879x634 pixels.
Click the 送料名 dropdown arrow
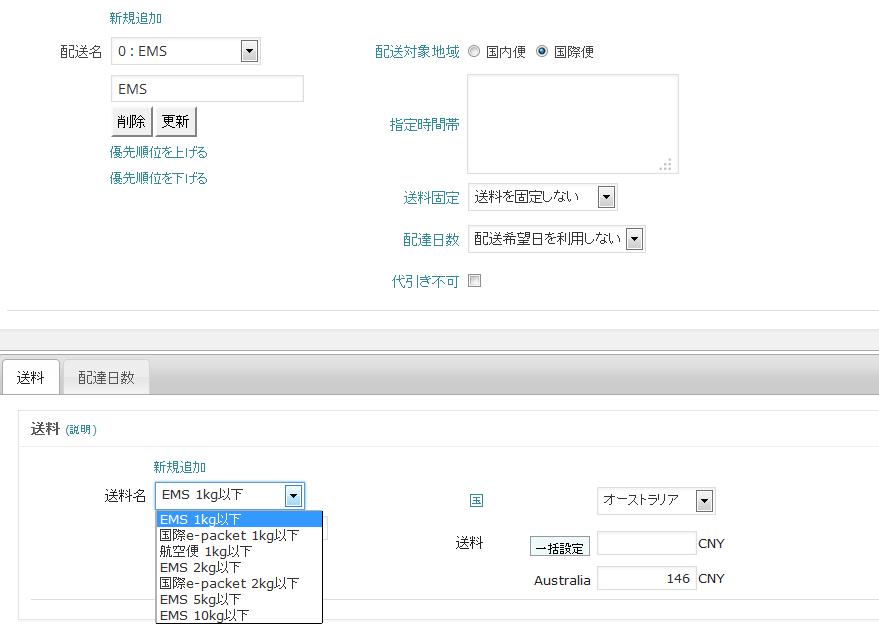(x=293, y=496)
